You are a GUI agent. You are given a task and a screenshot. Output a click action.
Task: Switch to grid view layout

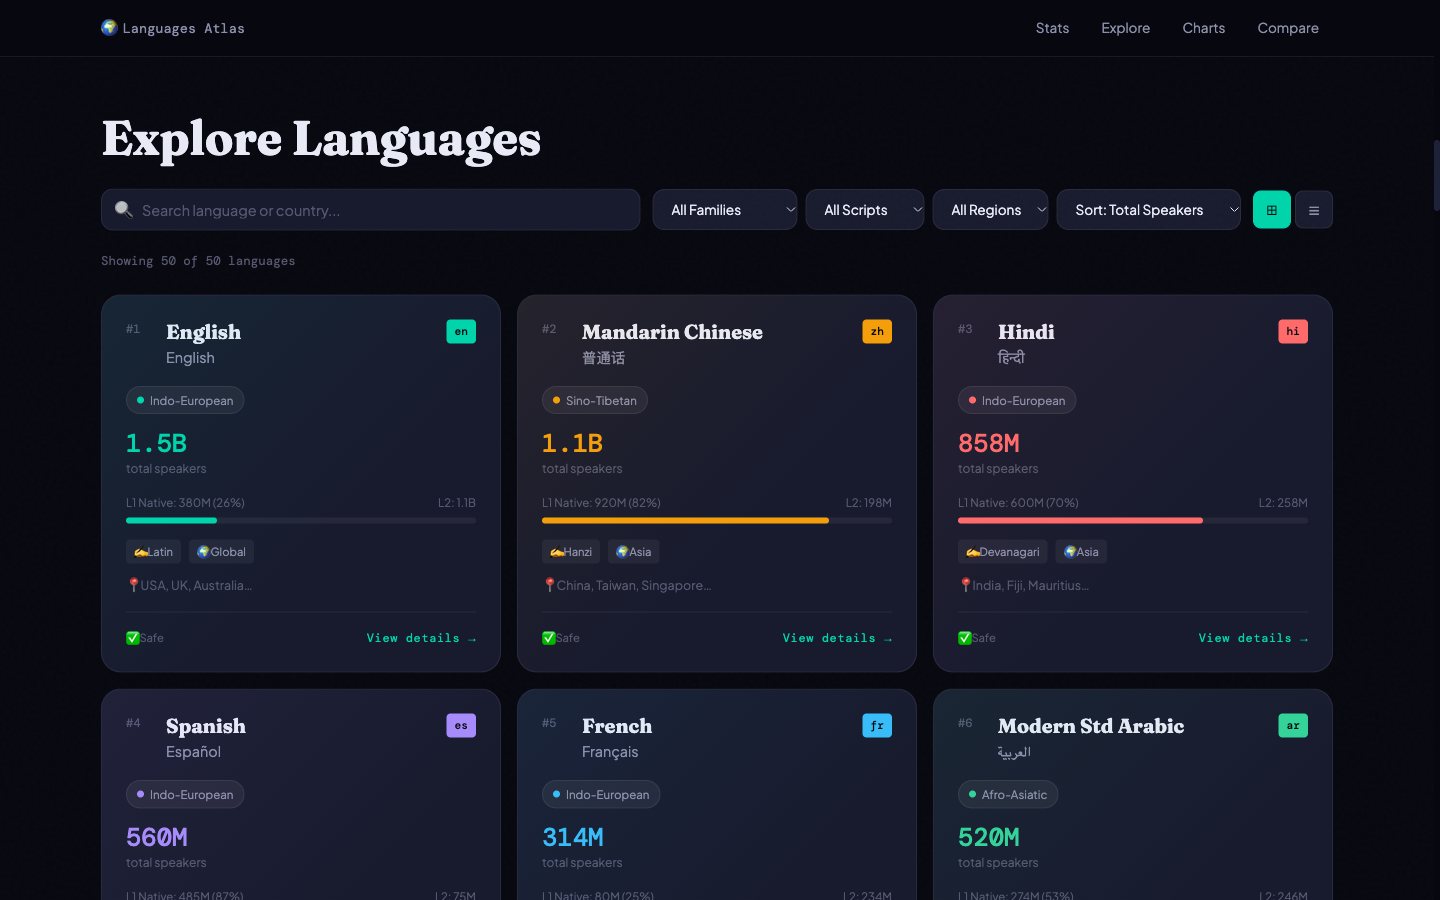click(1272, 210)
